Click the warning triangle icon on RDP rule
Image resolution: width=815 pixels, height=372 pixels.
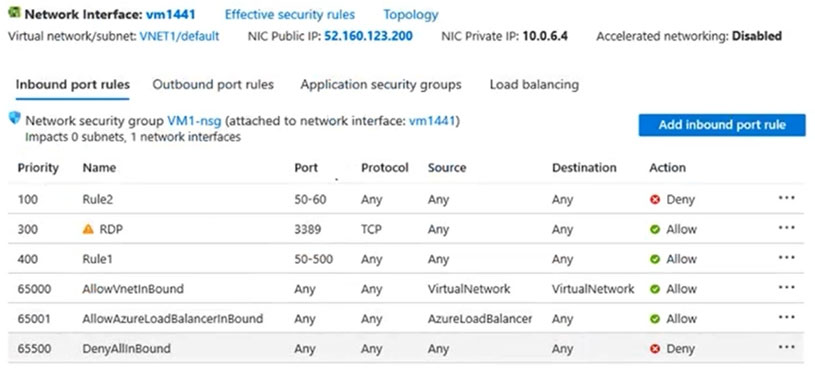pos(88,229)
